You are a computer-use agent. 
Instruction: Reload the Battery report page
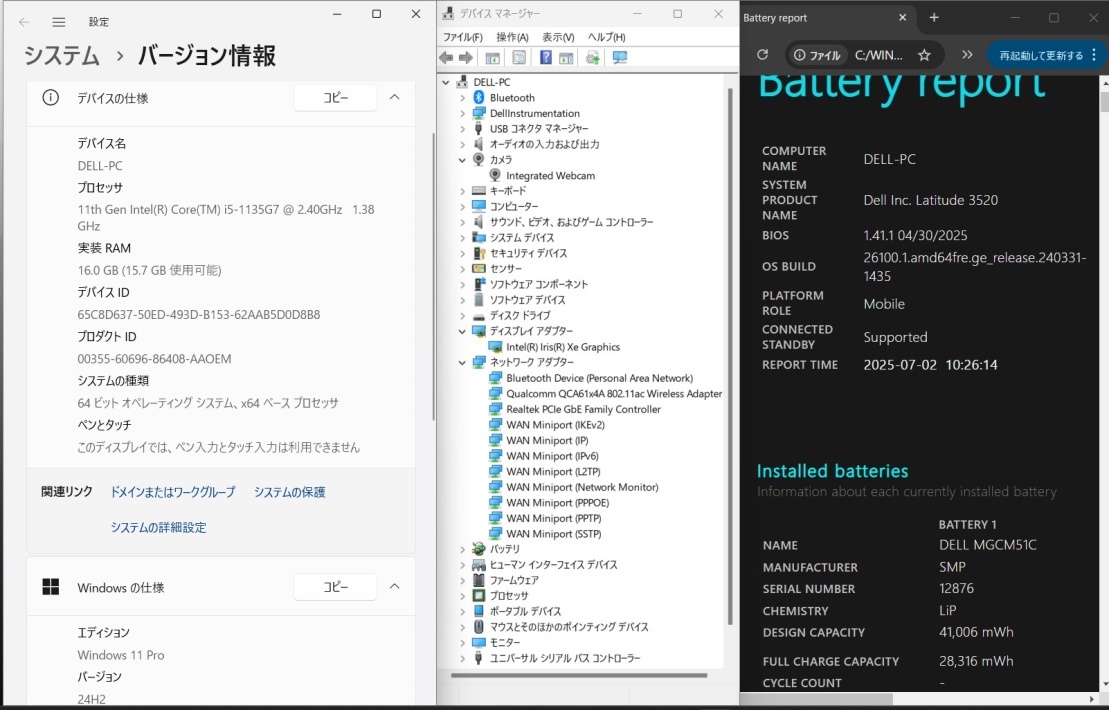[762, 55]
